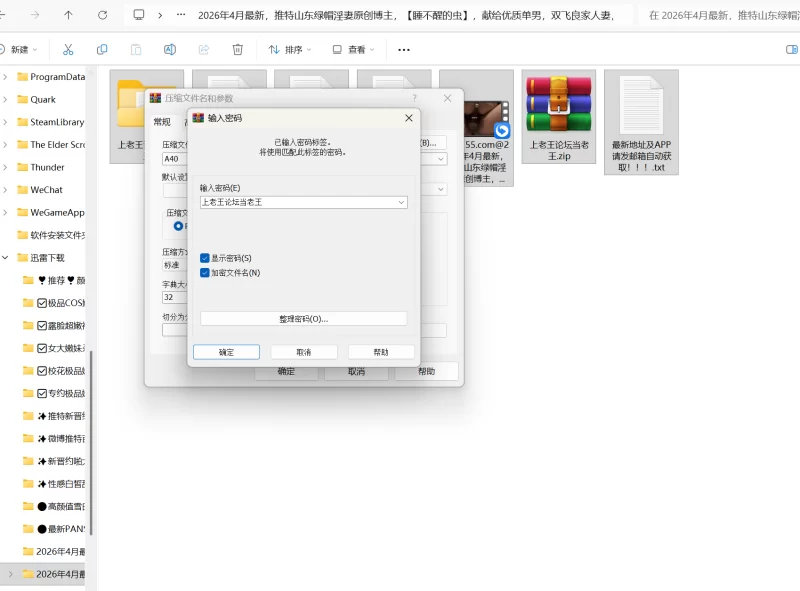Viewport: 800px width, 591px height.
Task: Click the Share icon in toolbar
Action: pos(204,50)
